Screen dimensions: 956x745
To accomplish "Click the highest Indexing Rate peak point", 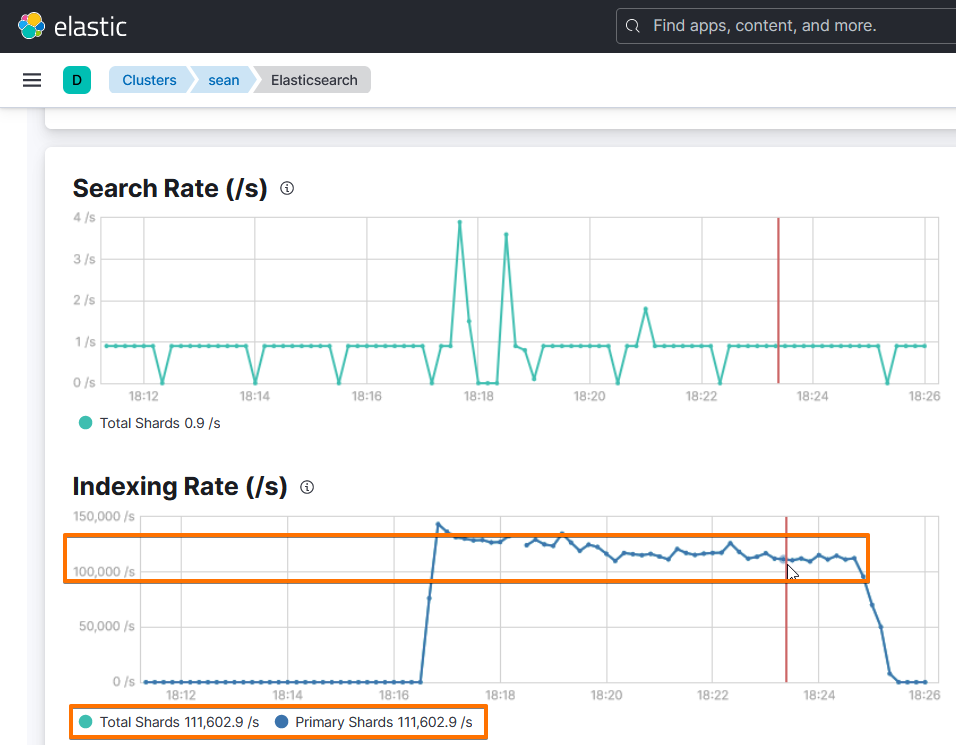I will pyautogui.click(x=438, y=524).
